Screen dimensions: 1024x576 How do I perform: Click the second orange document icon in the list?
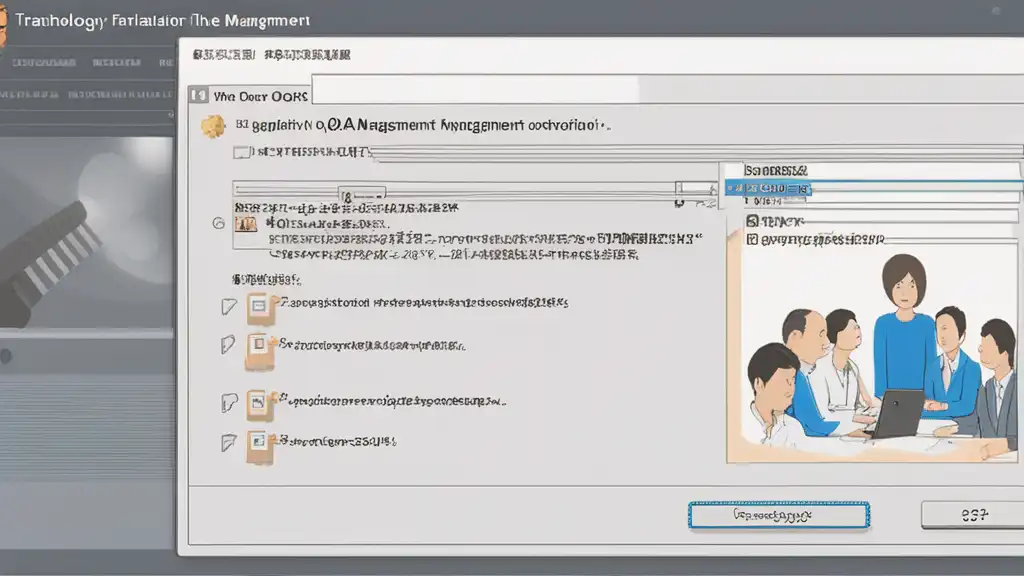click(x=260, y=350)
